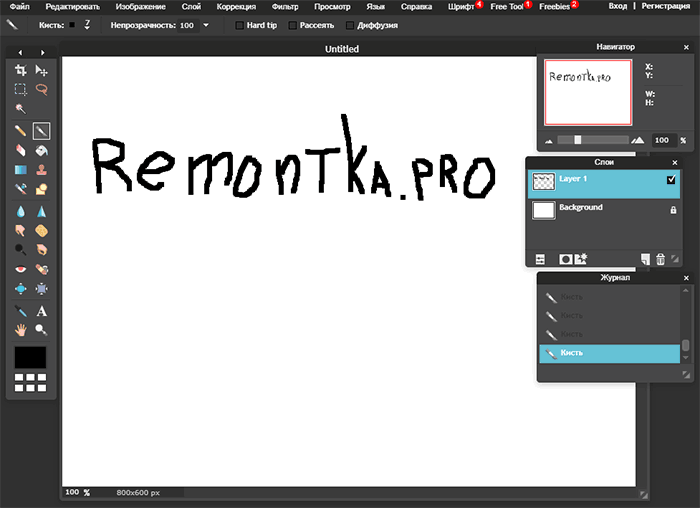Open the Коррекция menu
The width and height of the screenshot is (700, 508).
pos(236,6)
